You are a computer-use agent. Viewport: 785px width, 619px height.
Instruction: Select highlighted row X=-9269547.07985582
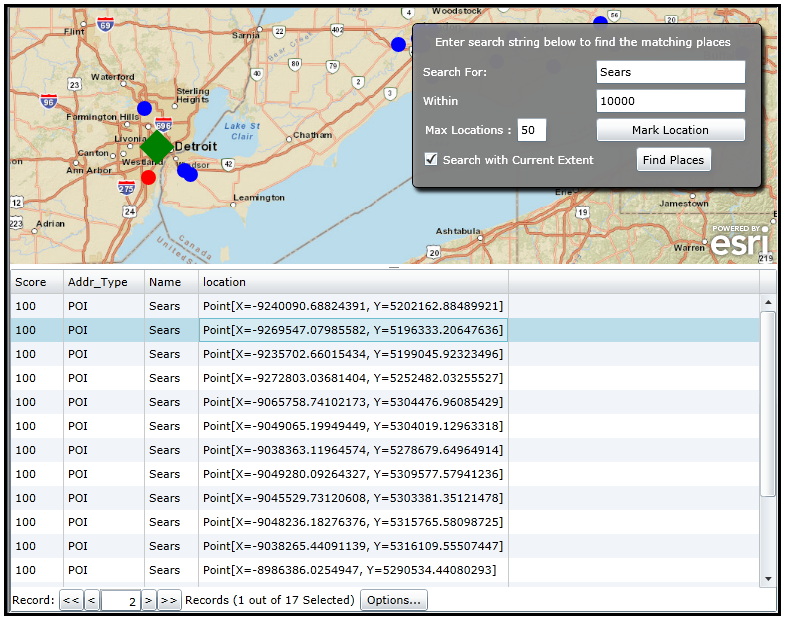385,330
